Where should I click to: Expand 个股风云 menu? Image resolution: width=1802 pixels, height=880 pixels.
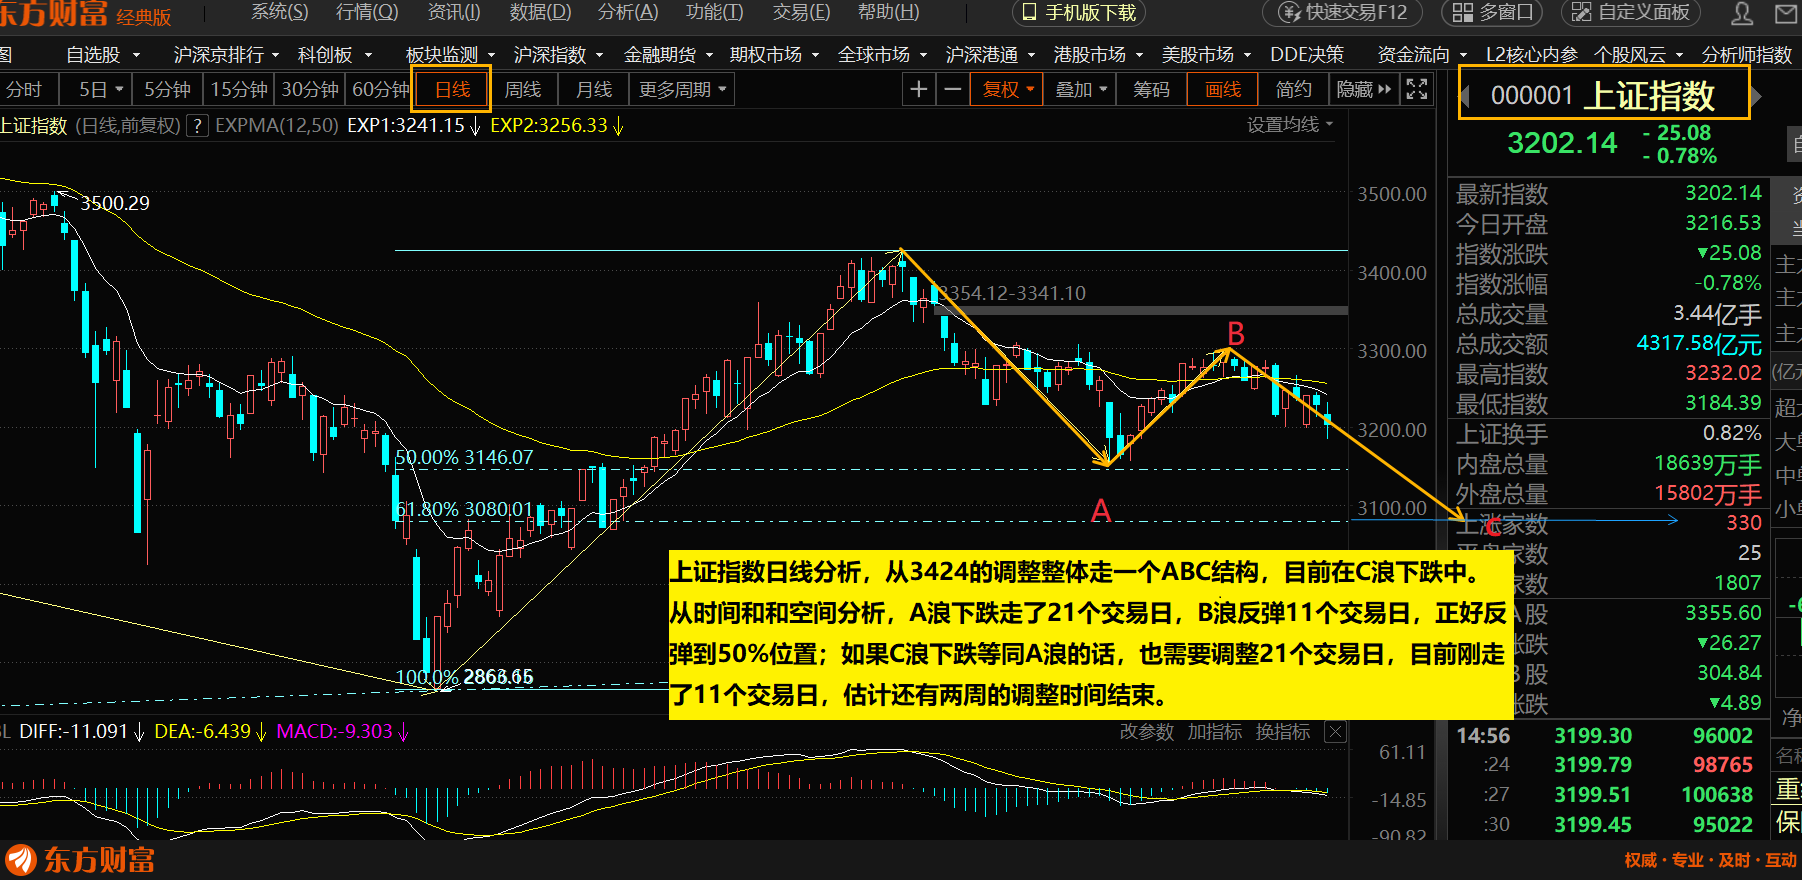point(1638,55)
